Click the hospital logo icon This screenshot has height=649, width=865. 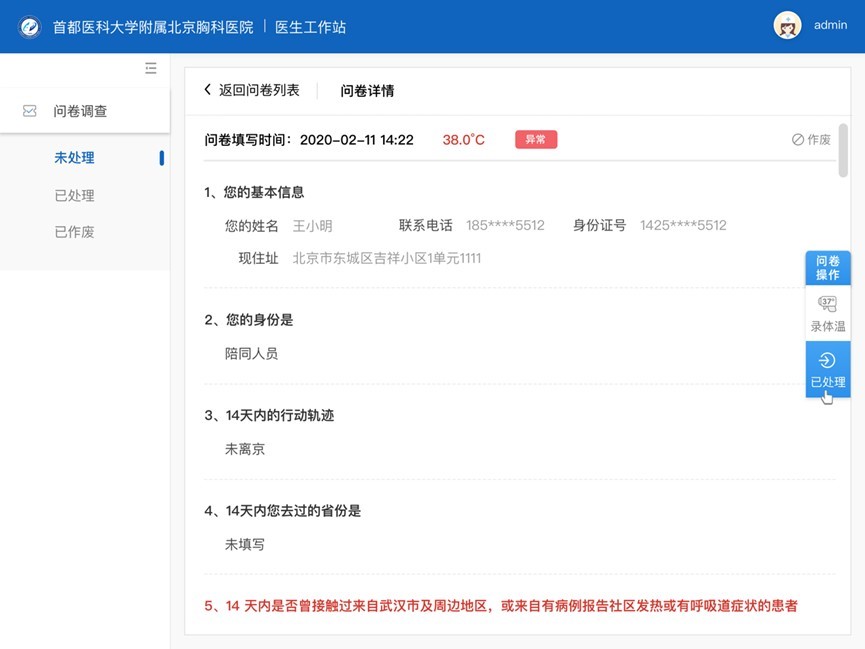click(30, 27)
